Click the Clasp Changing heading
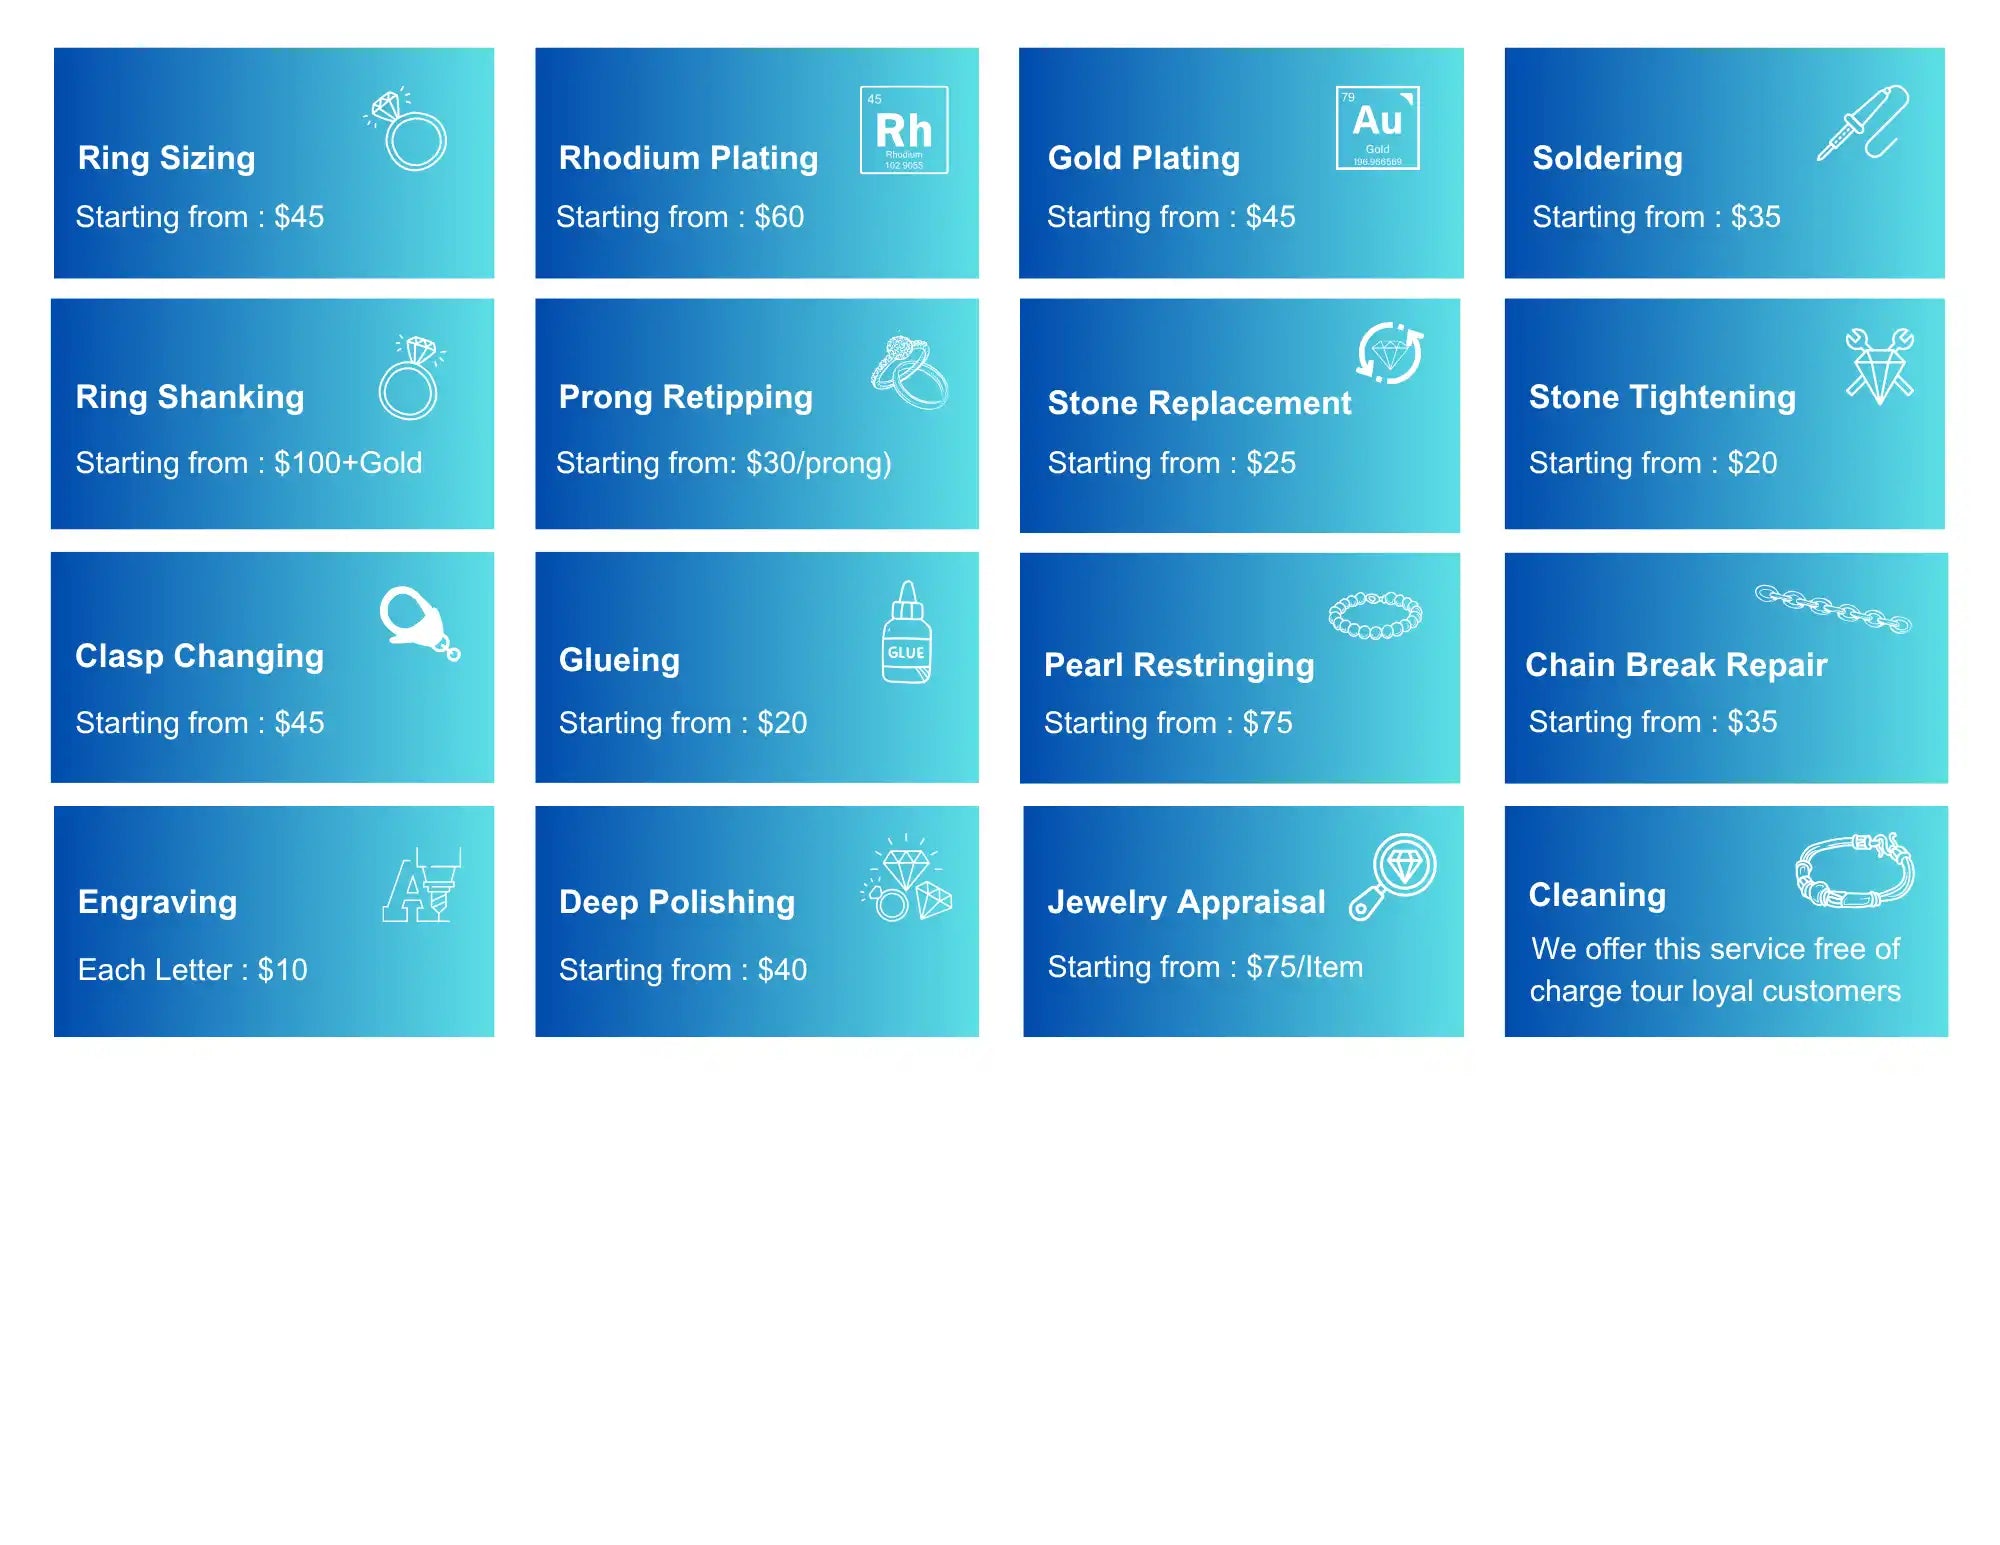2000x1545 pixels. click(200, 656)
